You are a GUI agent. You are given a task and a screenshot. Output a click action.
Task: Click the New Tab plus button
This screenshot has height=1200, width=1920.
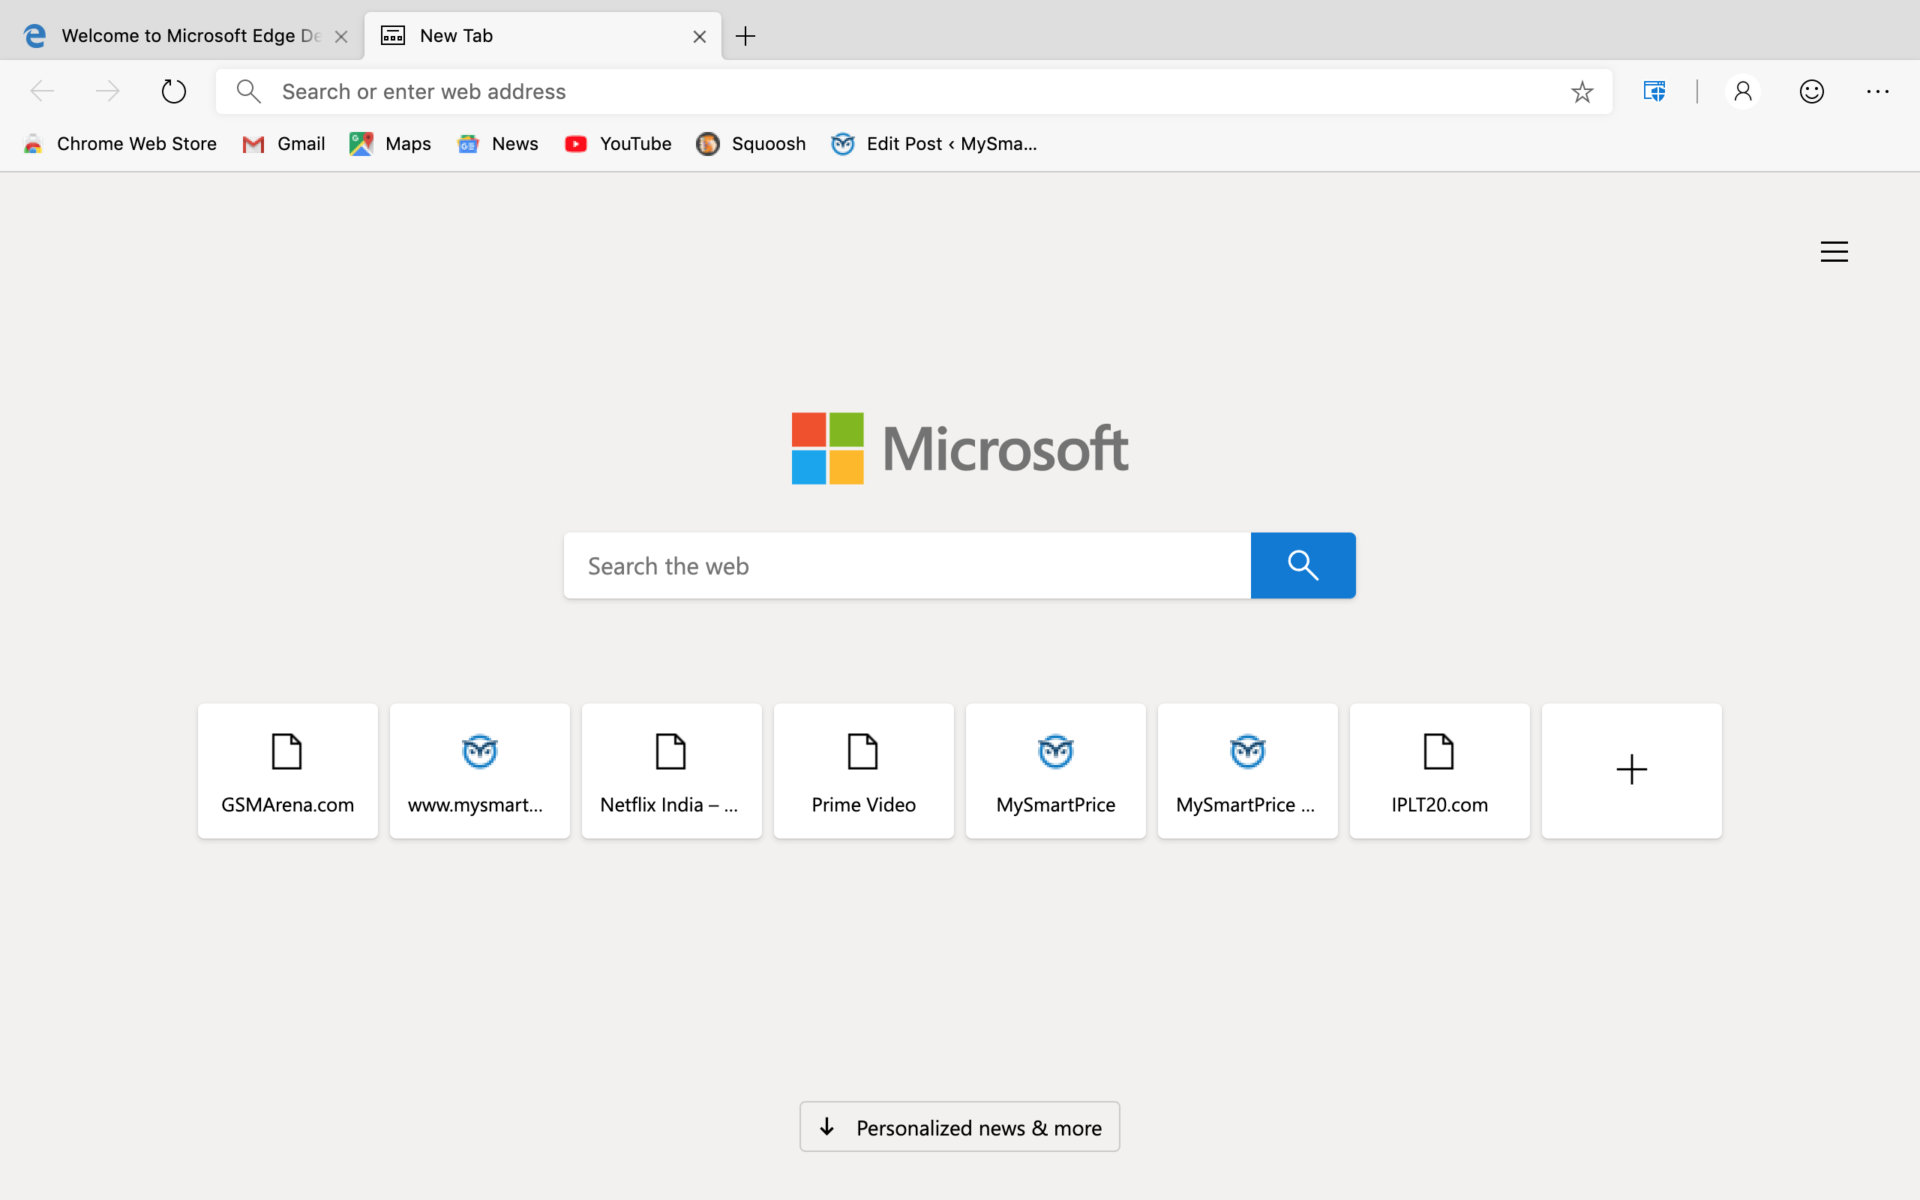tap(746, 36)
